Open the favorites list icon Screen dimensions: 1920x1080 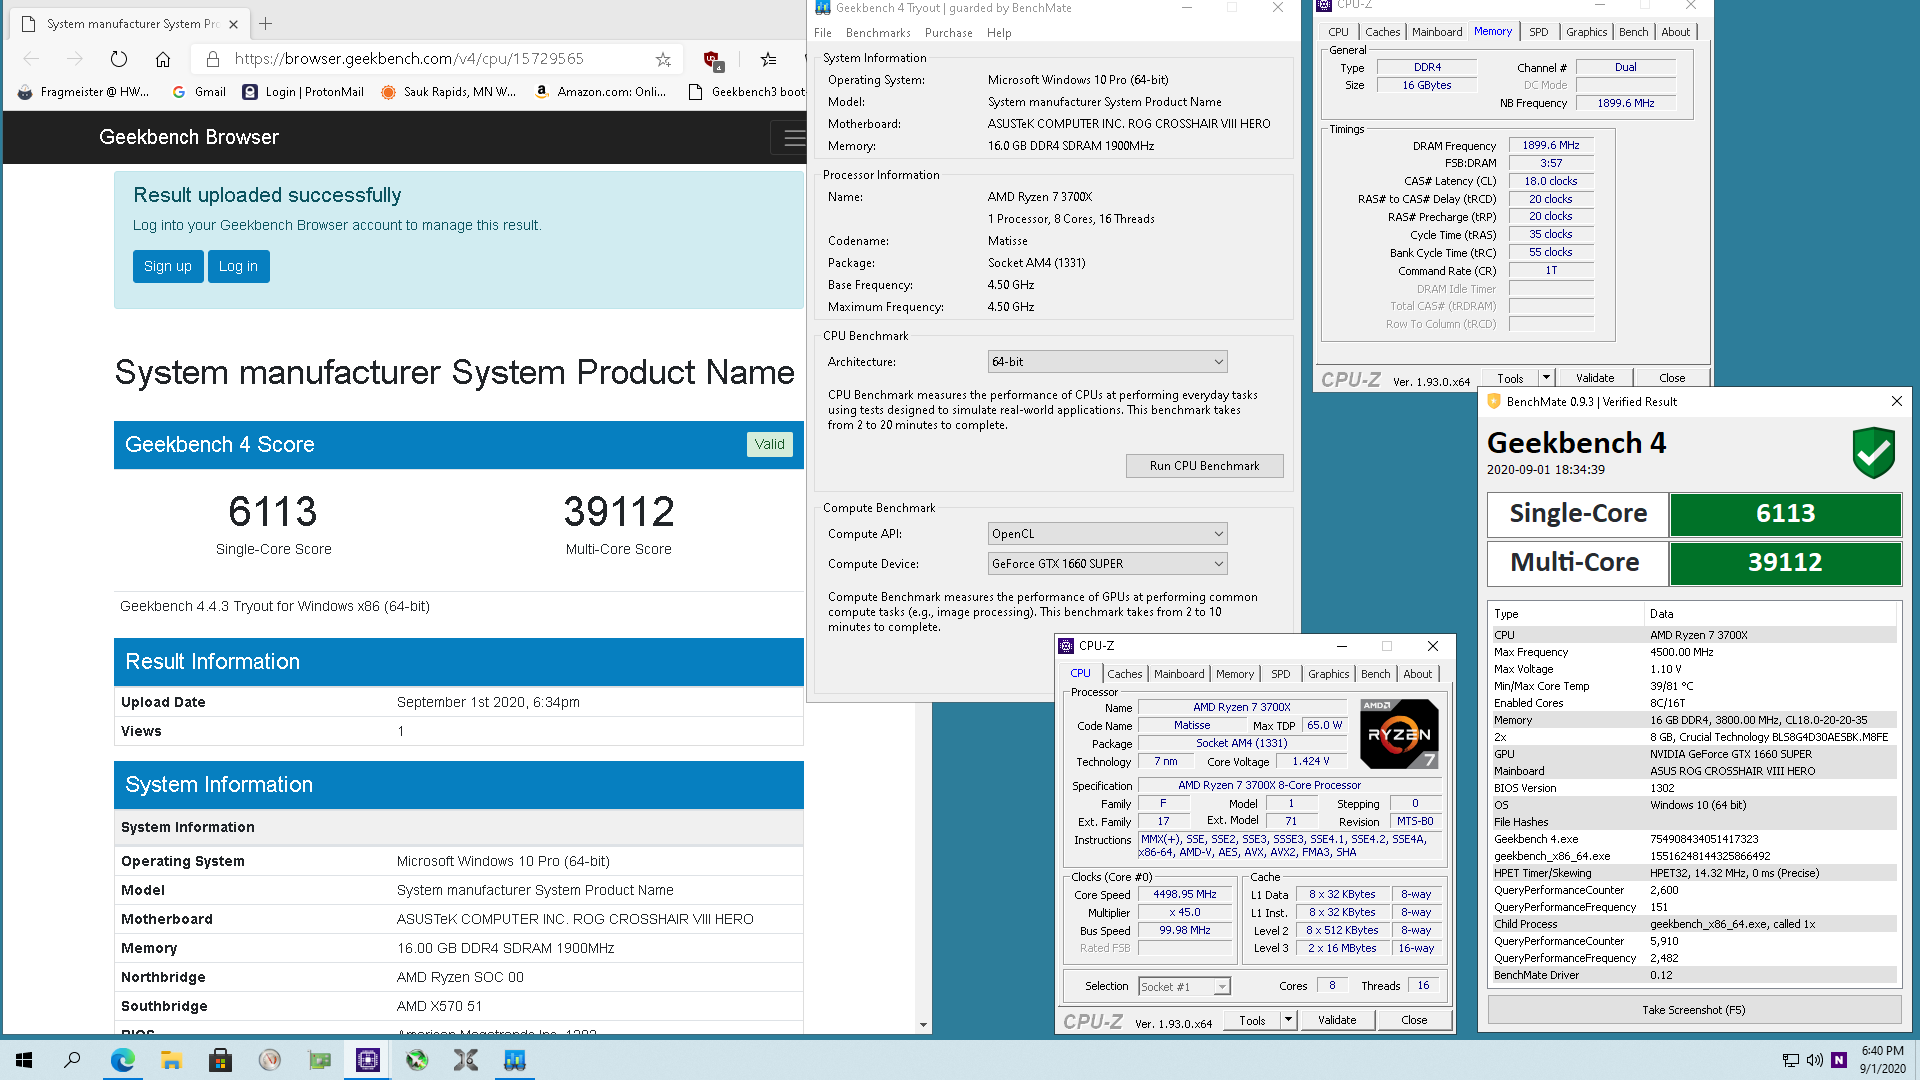(768, 60)
